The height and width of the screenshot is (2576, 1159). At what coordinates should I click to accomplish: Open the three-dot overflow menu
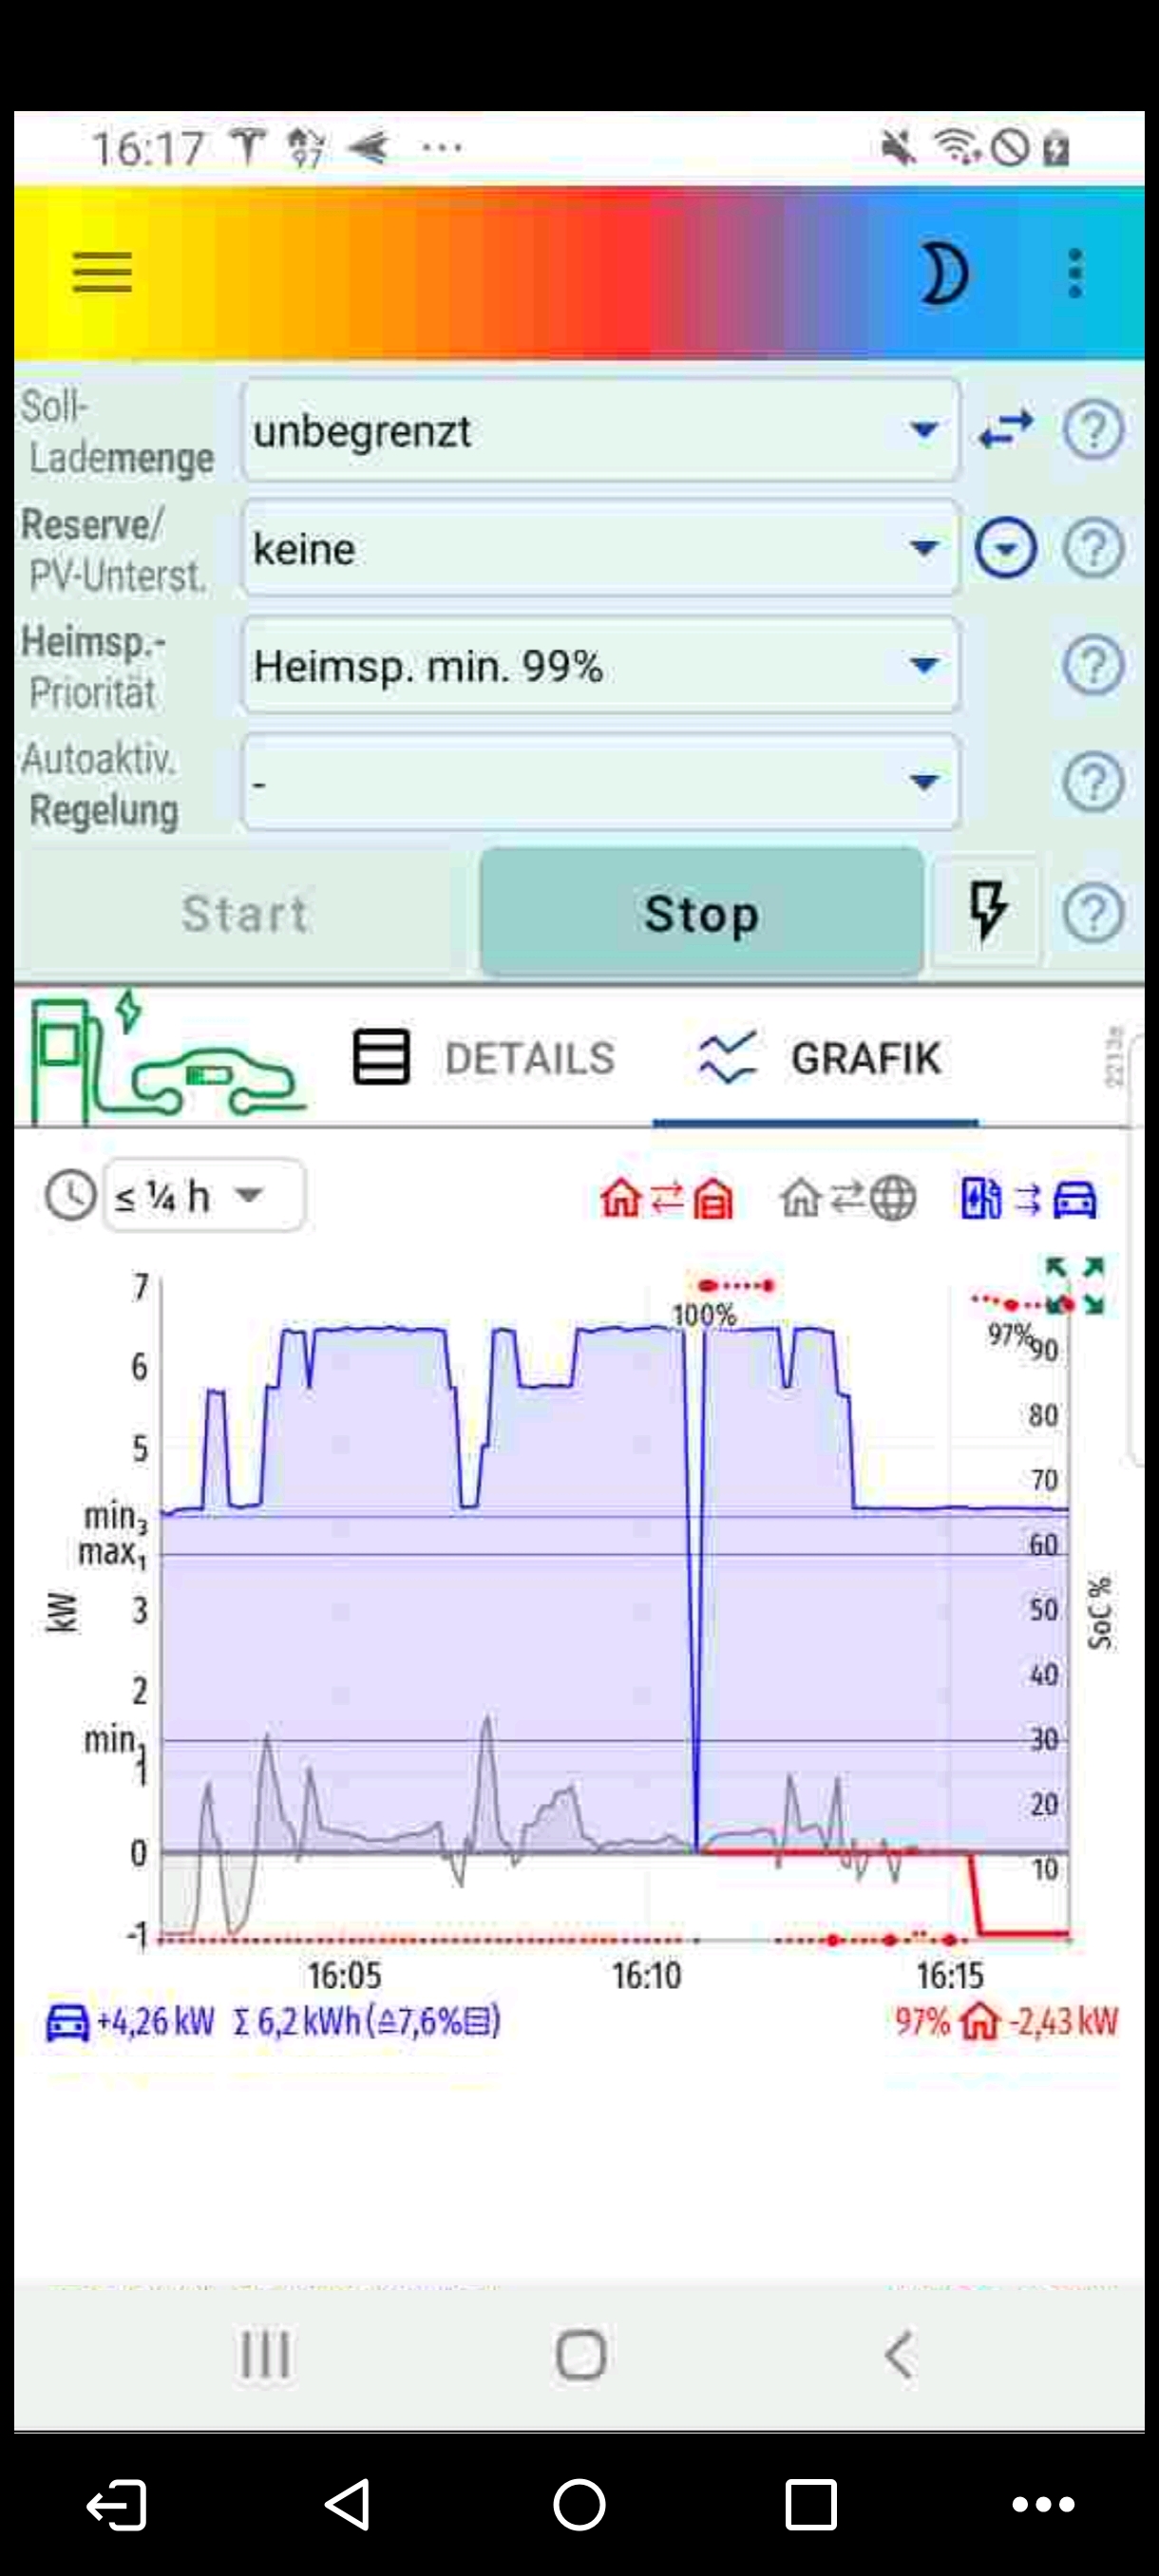[x=1075, y=274]
